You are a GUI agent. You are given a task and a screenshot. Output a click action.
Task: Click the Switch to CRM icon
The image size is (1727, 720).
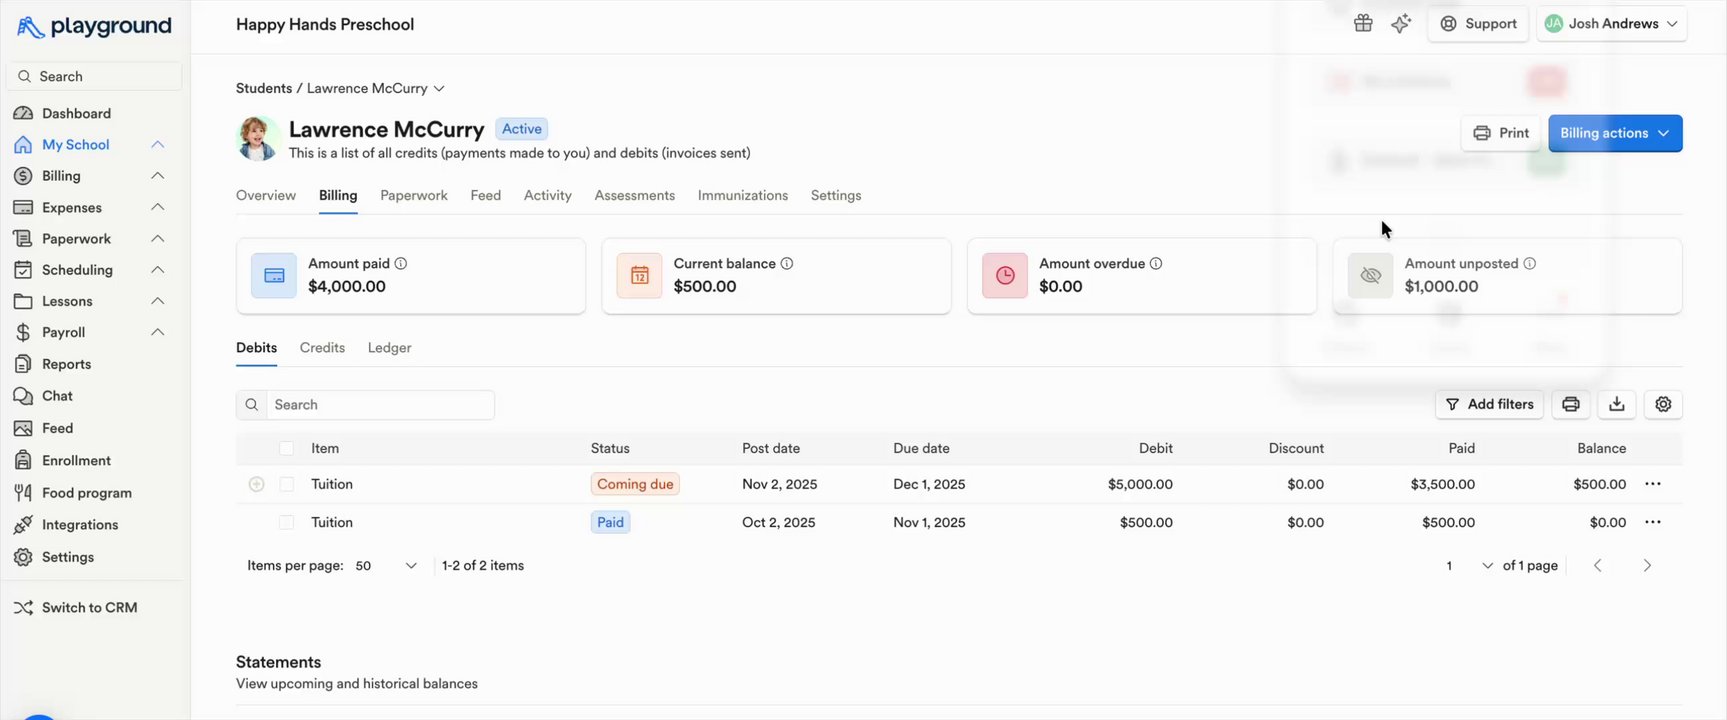23,608
